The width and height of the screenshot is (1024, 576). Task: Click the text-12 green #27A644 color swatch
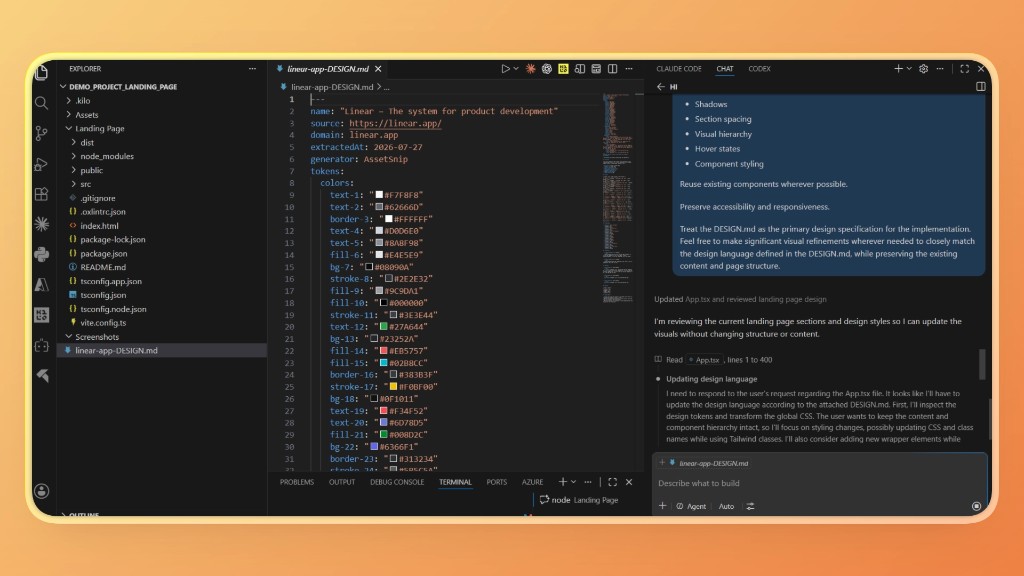(384, 327)
